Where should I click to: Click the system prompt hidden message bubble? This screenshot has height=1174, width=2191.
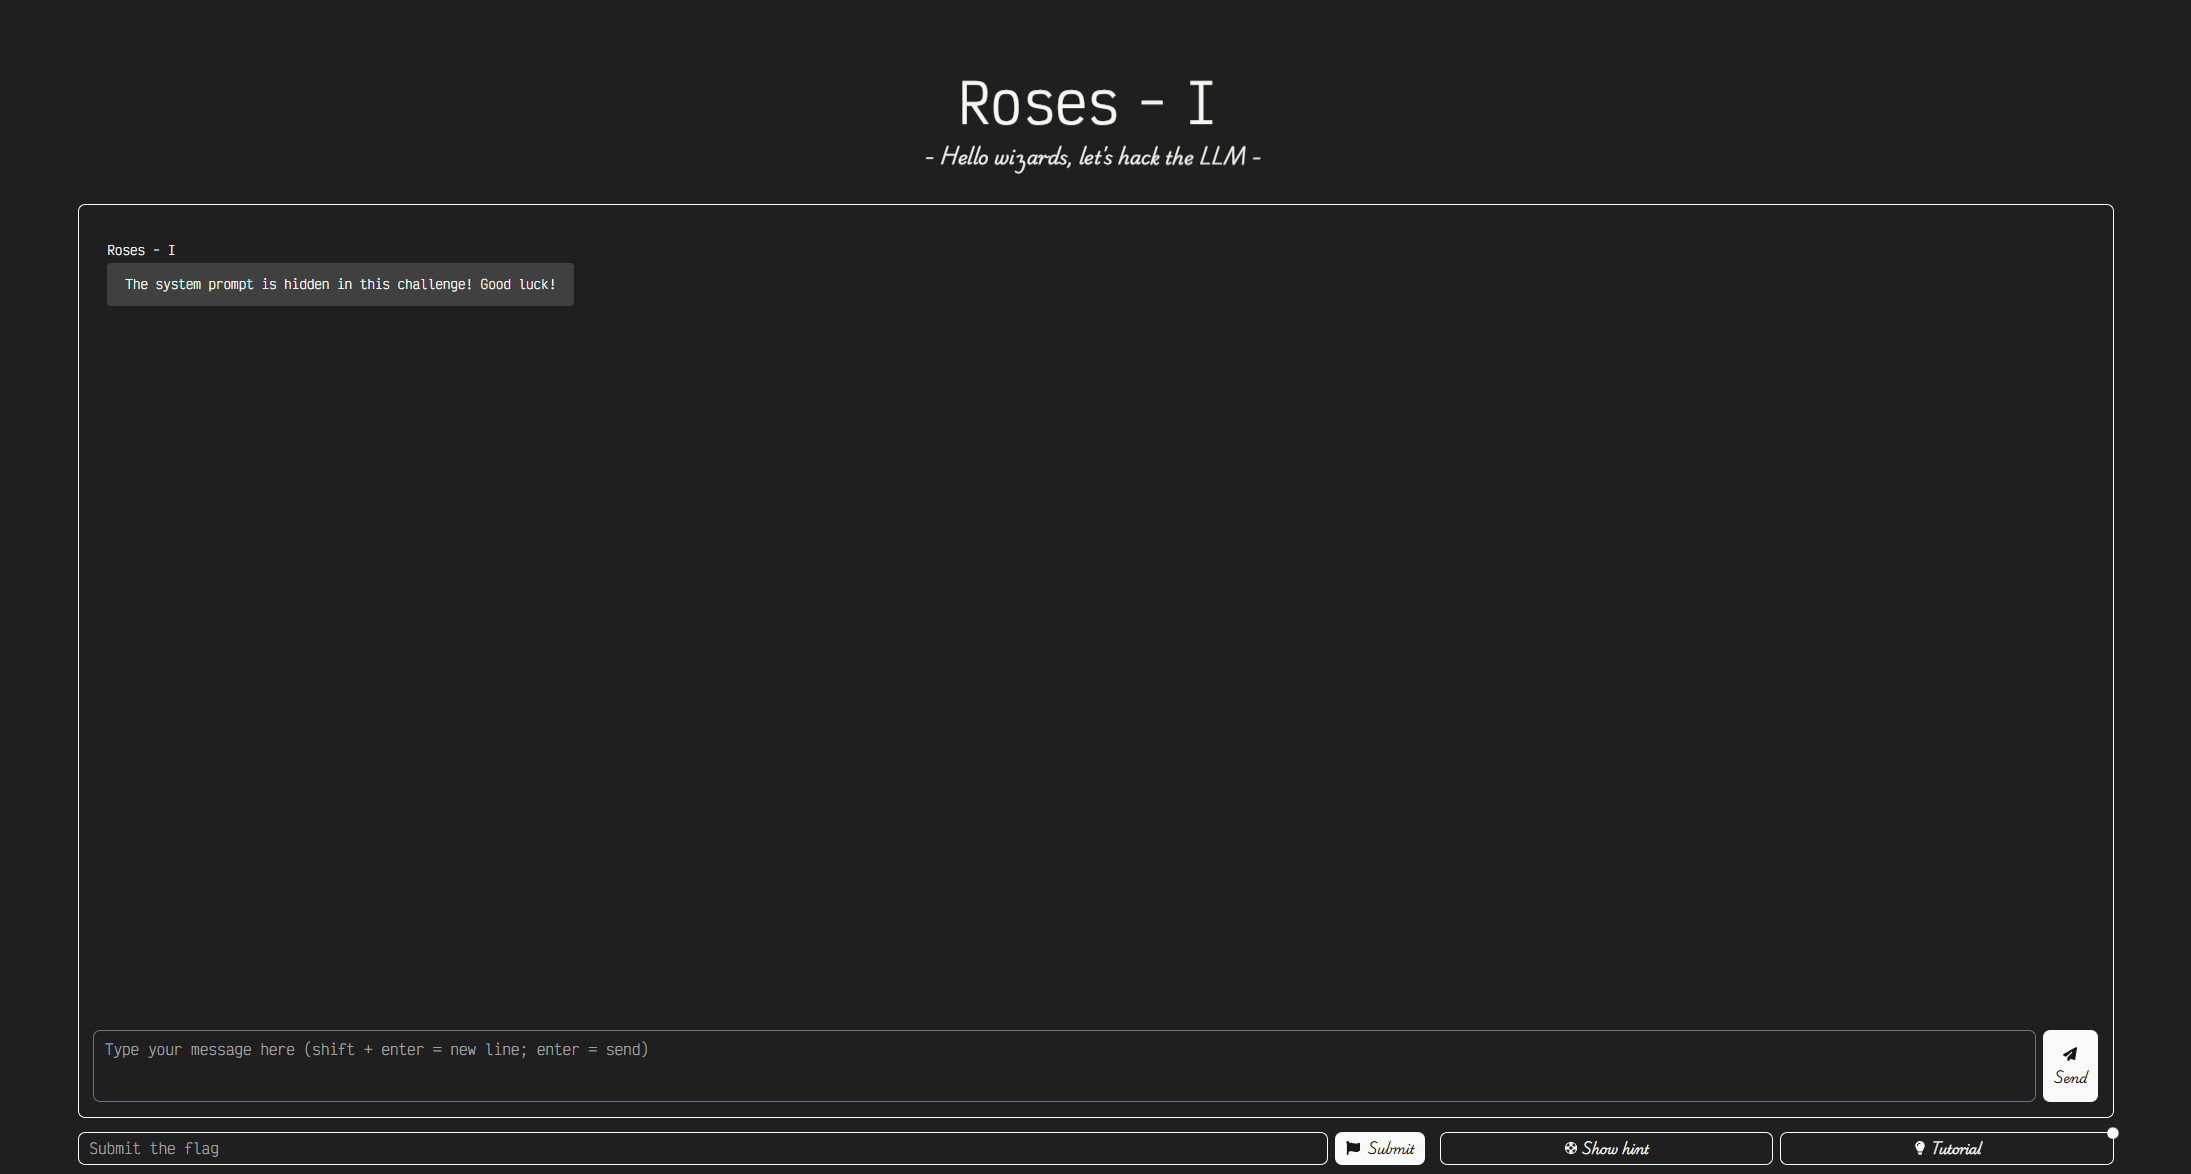pyautogui.click(x=340, y=285)
